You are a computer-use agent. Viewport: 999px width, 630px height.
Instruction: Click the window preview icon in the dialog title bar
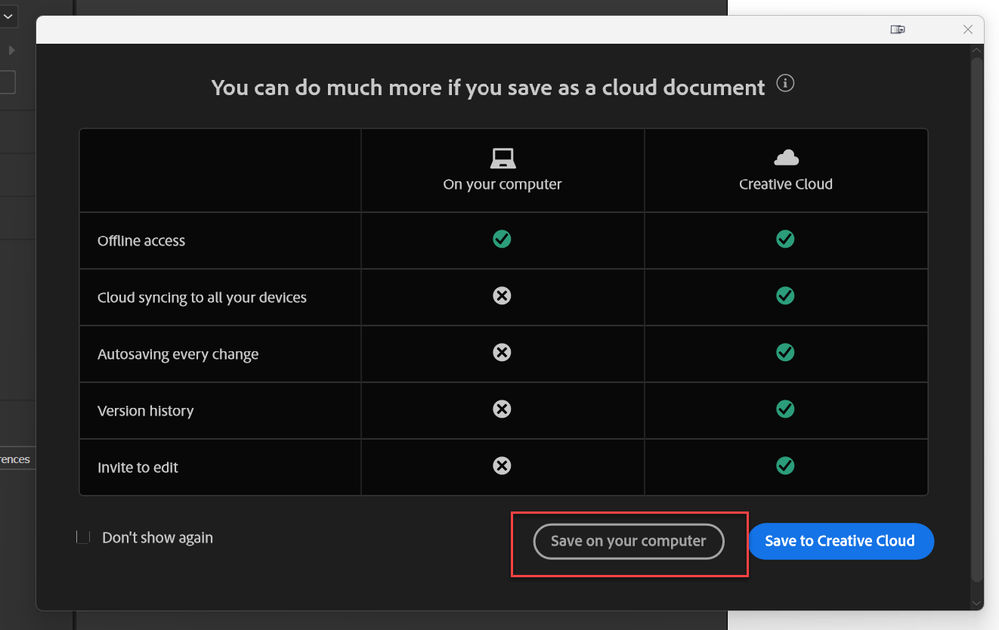pos(897,29)
